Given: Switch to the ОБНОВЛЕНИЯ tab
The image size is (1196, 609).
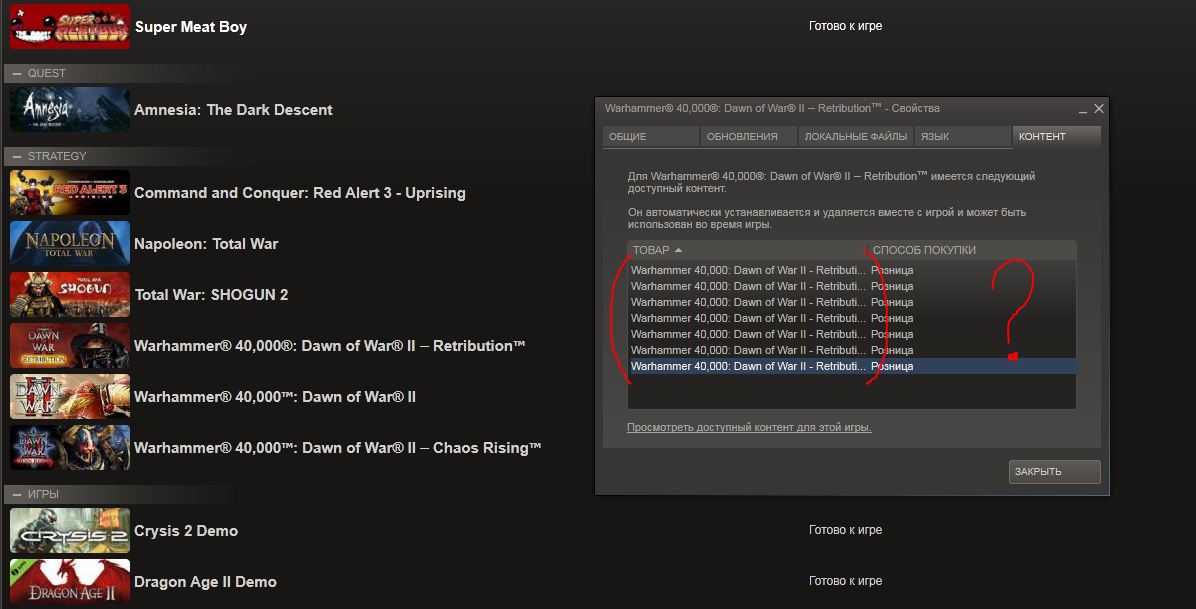Looking at the screenshot, I should [x=748, y=137].
